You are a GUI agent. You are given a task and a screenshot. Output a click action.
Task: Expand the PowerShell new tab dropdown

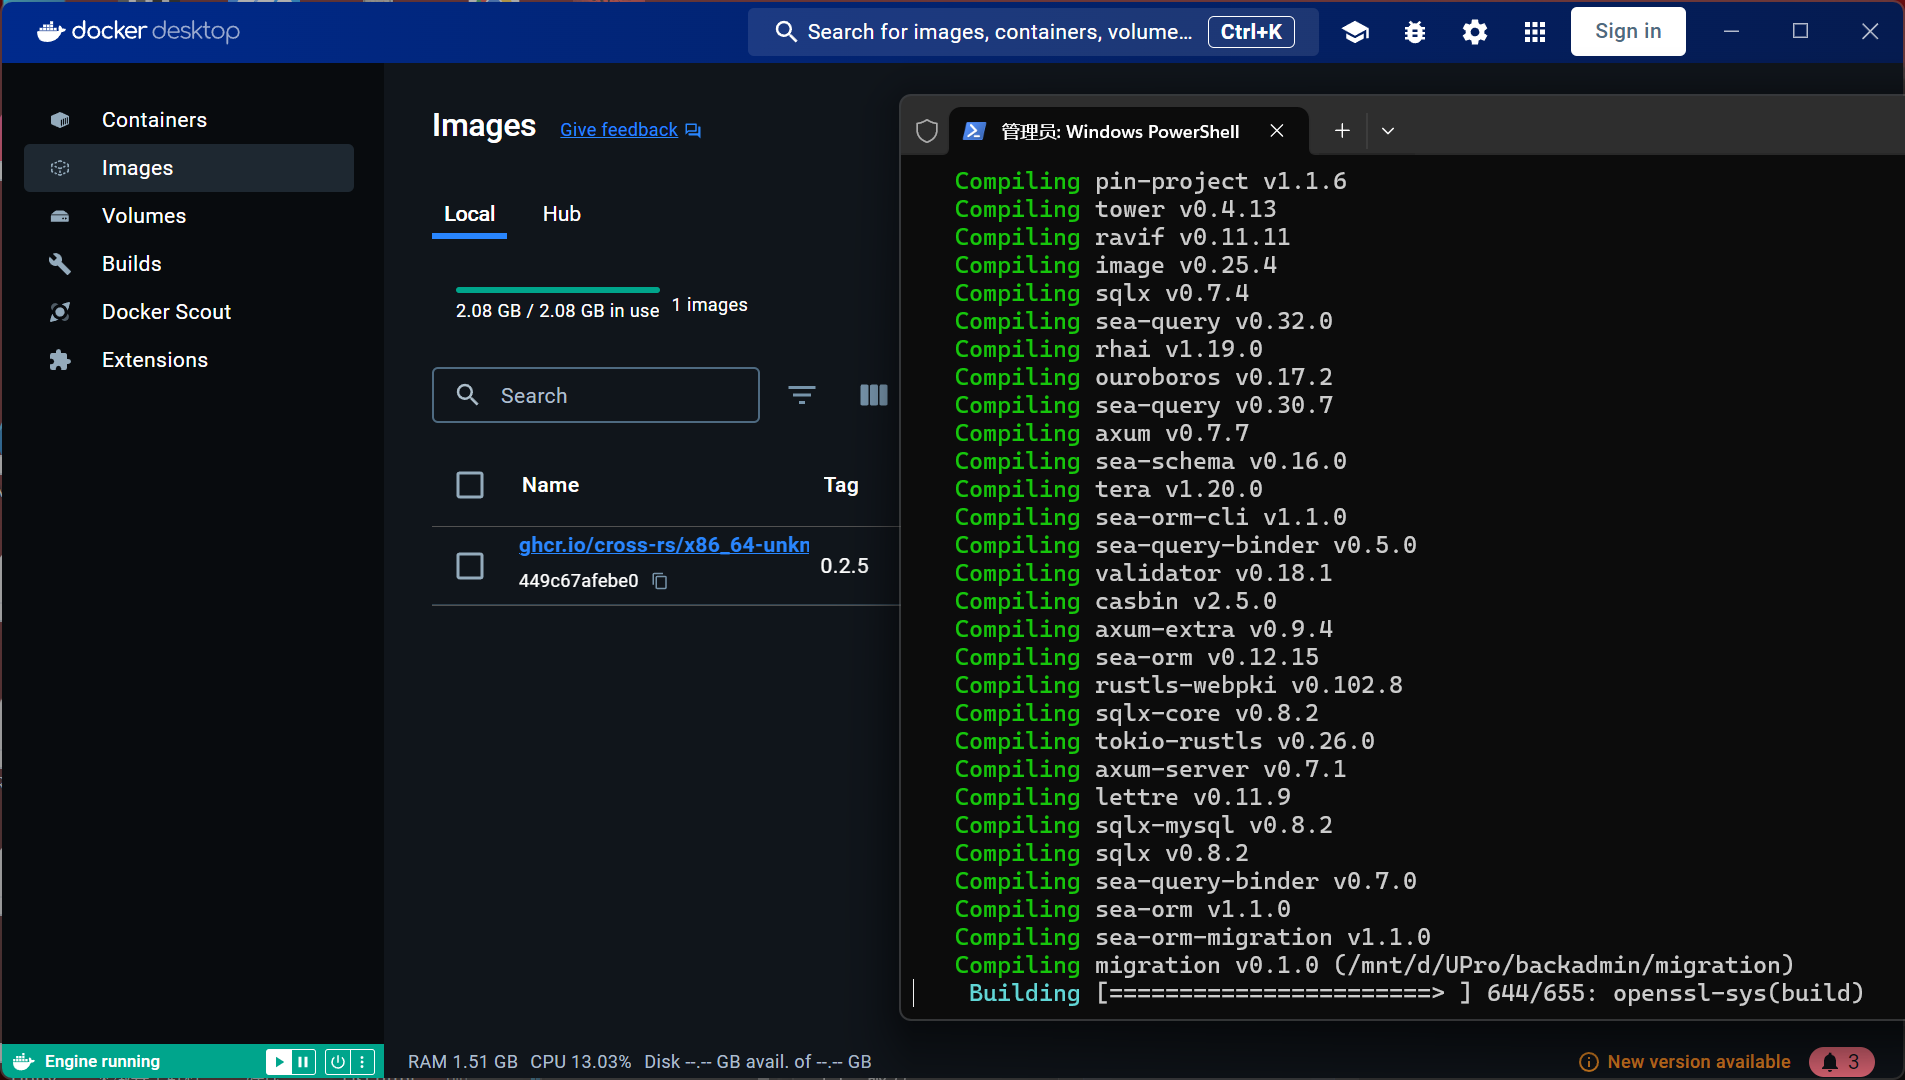(x=1388, y=131)
